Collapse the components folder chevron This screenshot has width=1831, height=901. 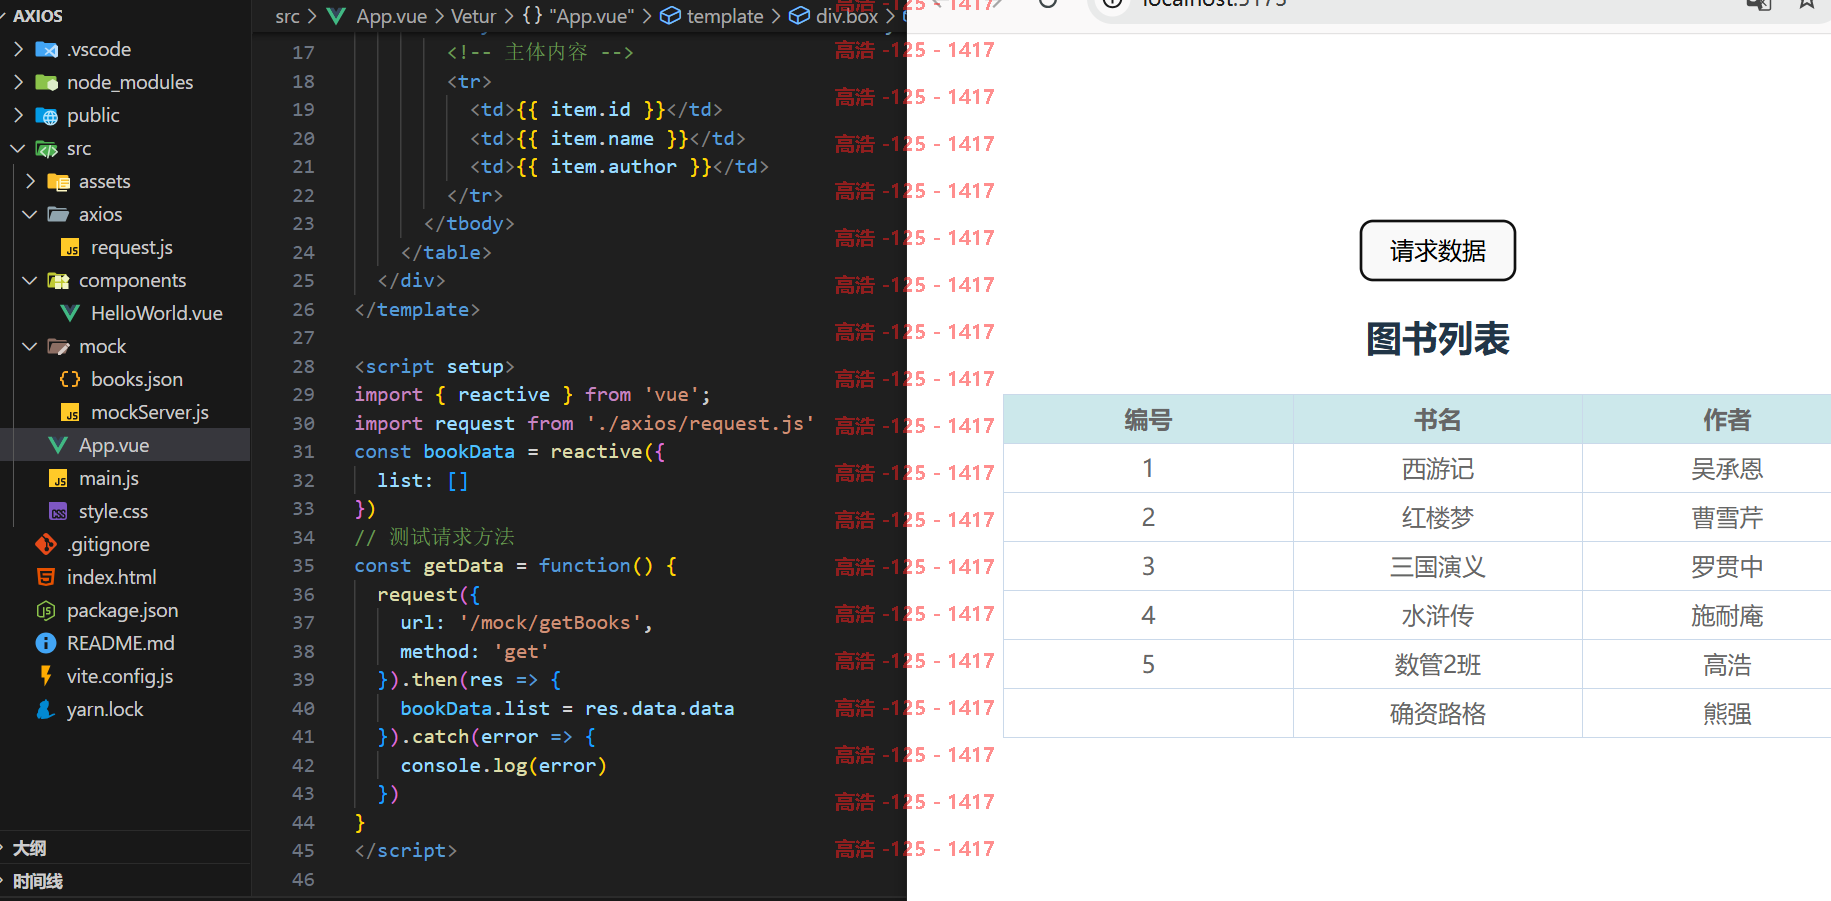pyautogui.click(x=30, y=280)
